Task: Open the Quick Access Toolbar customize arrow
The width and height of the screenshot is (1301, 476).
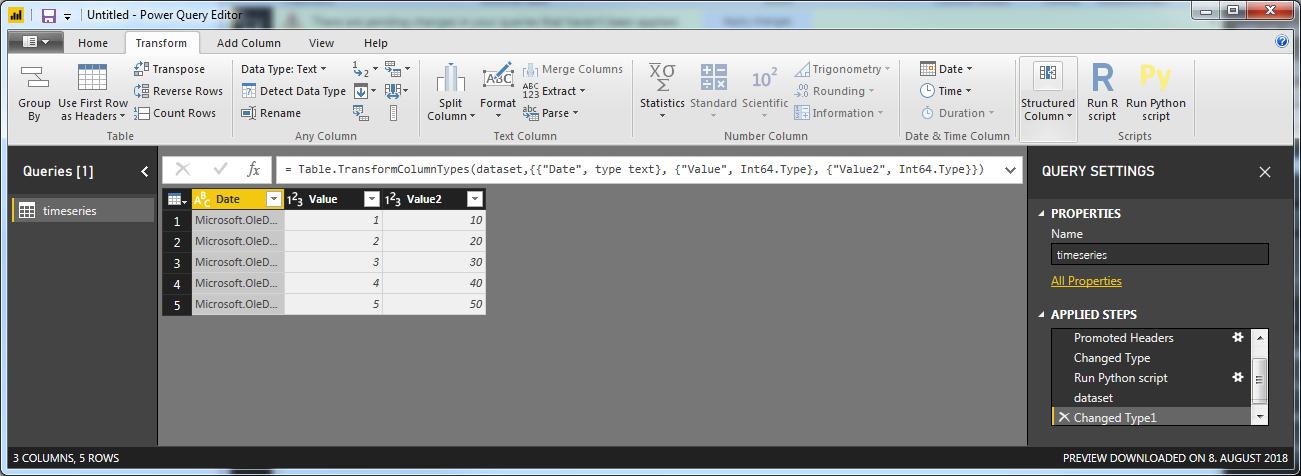Action: pos(67,16)
